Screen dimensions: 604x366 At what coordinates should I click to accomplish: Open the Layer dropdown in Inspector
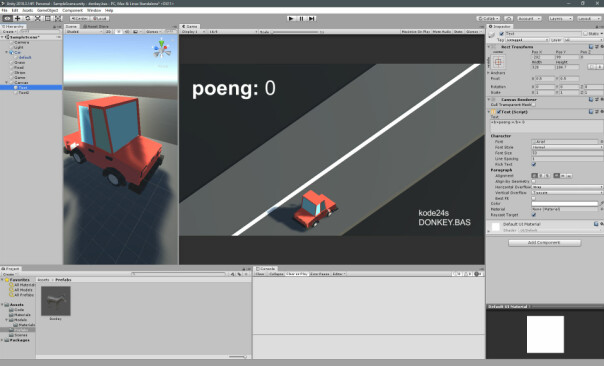583,40
